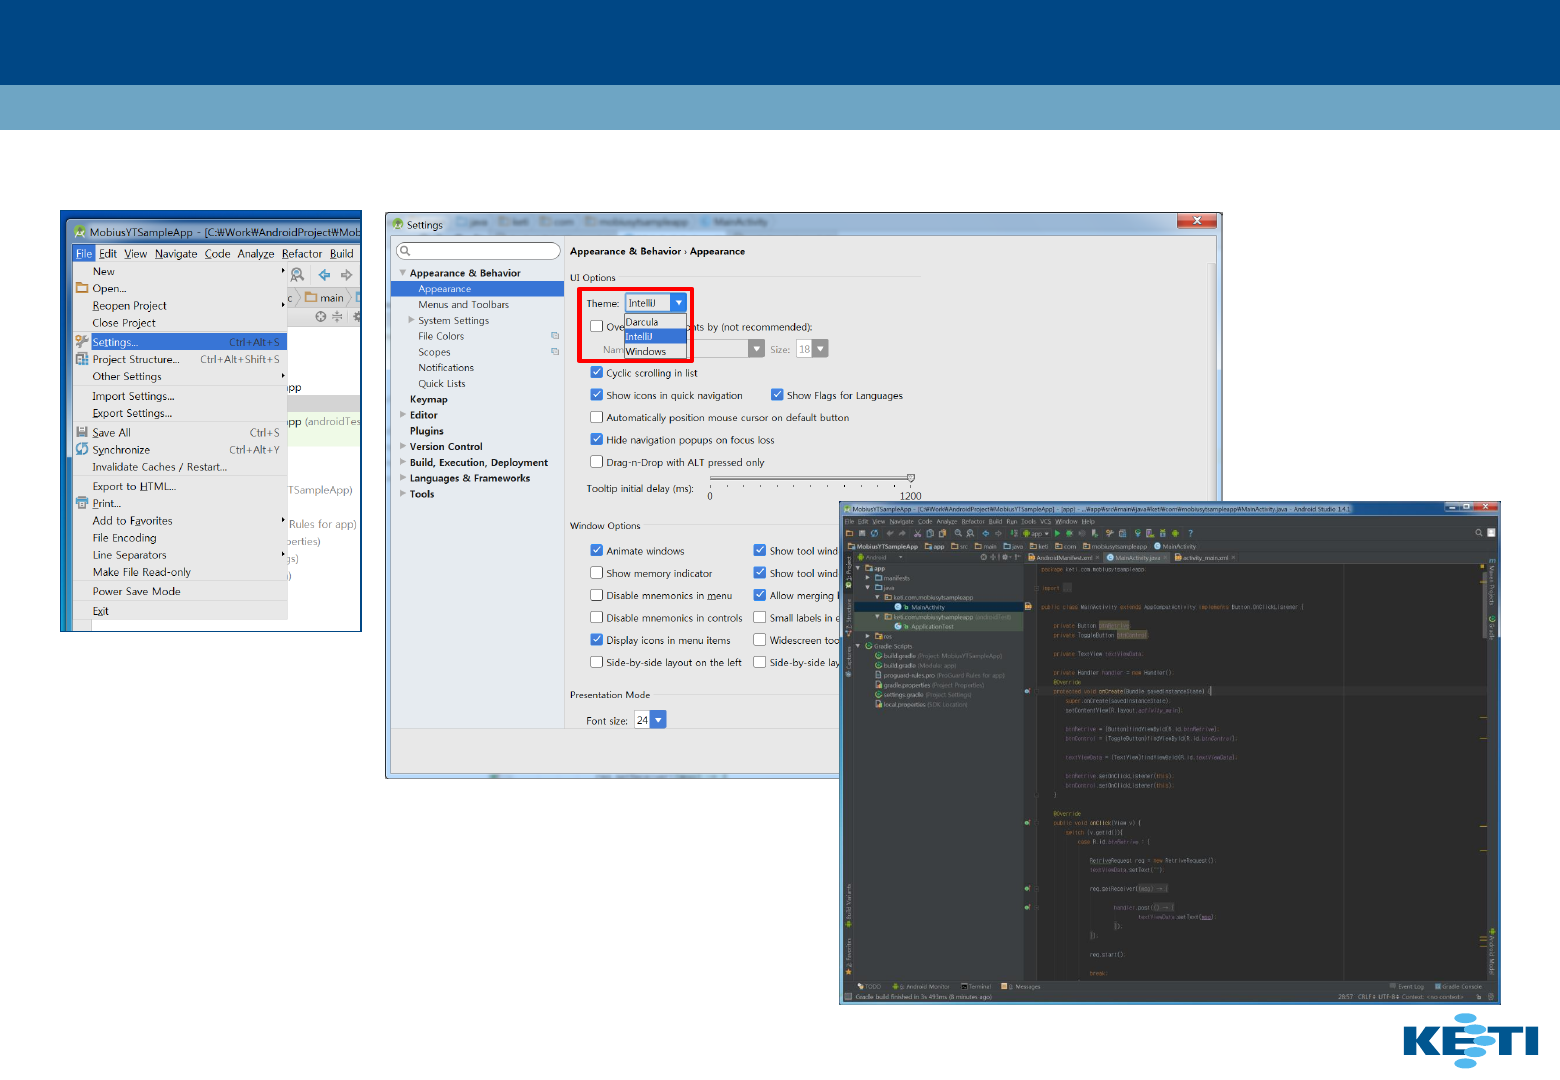The height and width of the screenshot is (1080, 1560).
Task: Check Disable mnemonics in menu
Action: coord(597,595)
